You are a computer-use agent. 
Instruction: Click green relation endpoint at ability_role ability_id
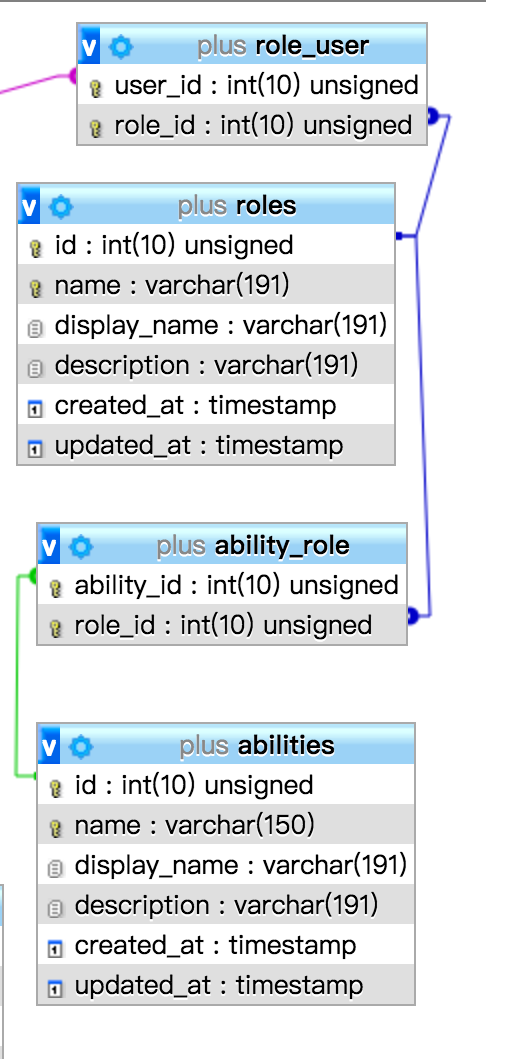32,576
